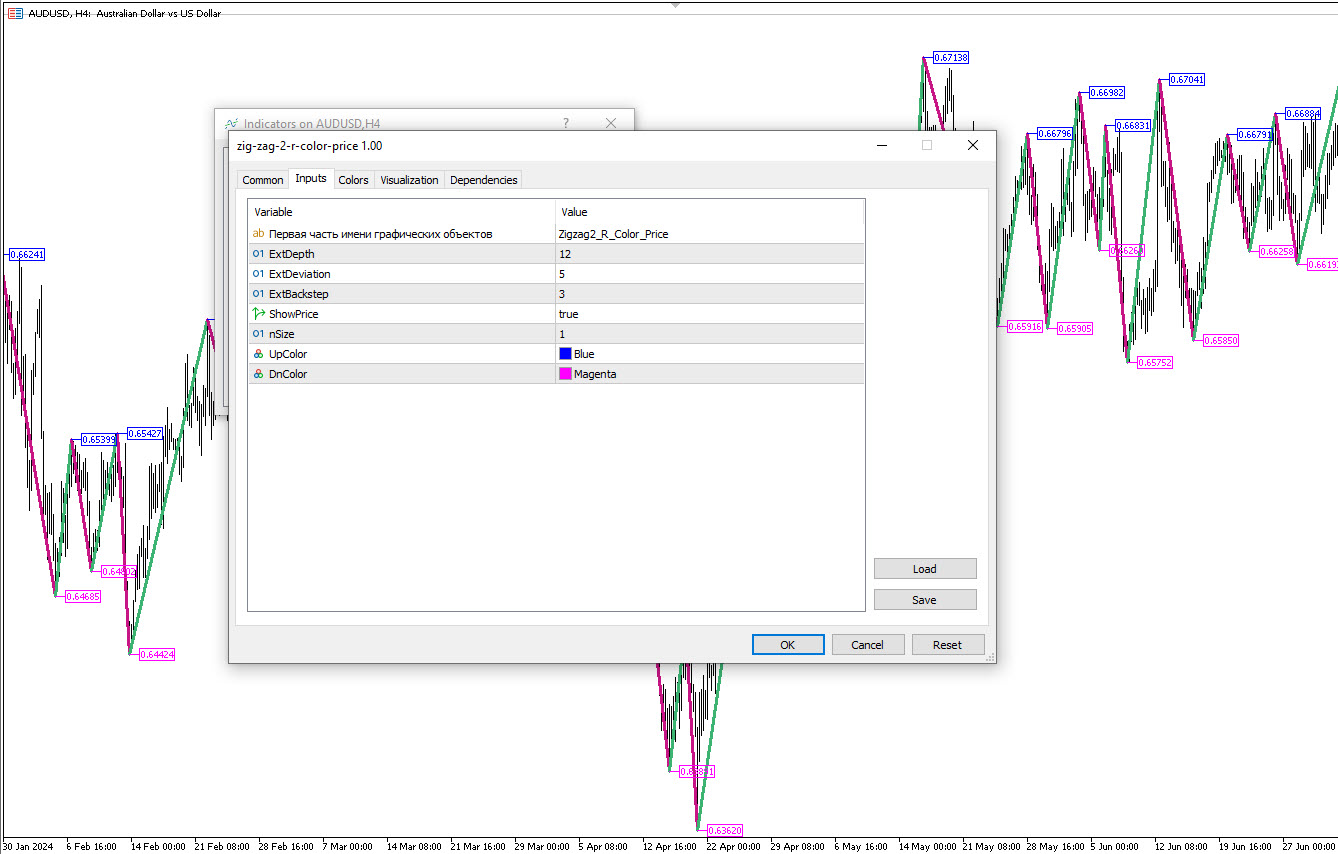
Task: Click the AUDUSD chart window icon
Action: pos(15,13)
